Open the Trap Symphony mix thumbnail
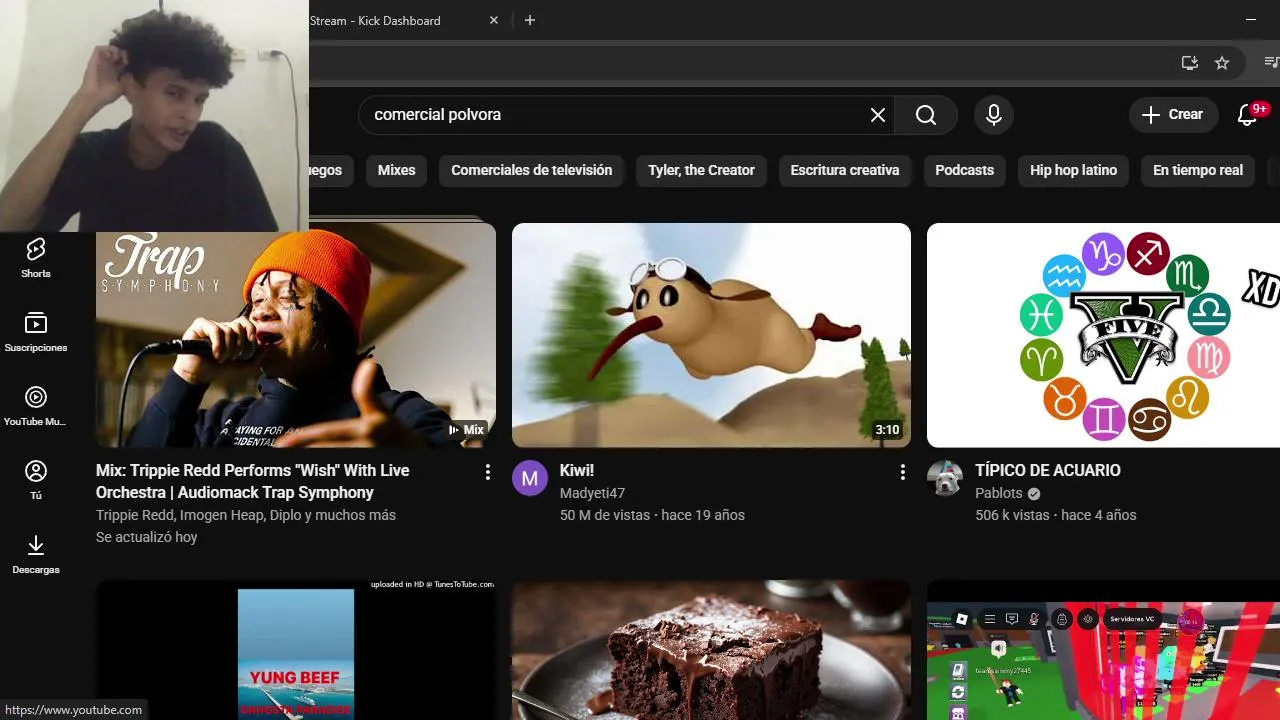1280x720 pixels. coord(296,335)
